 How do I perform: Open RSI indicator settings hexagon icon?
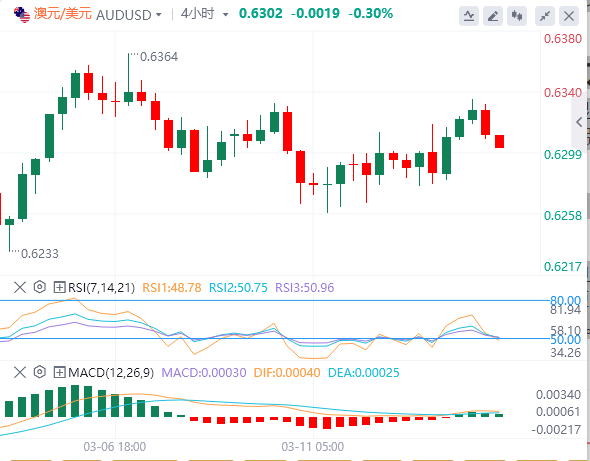click(40, 287)
